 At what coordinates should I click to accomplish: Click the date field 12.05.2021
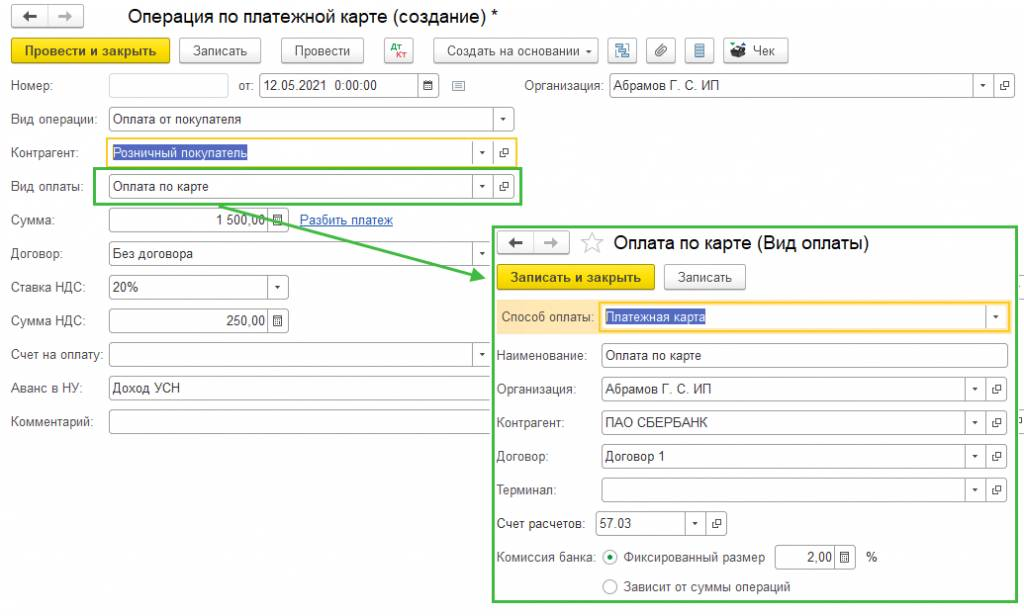338,86
